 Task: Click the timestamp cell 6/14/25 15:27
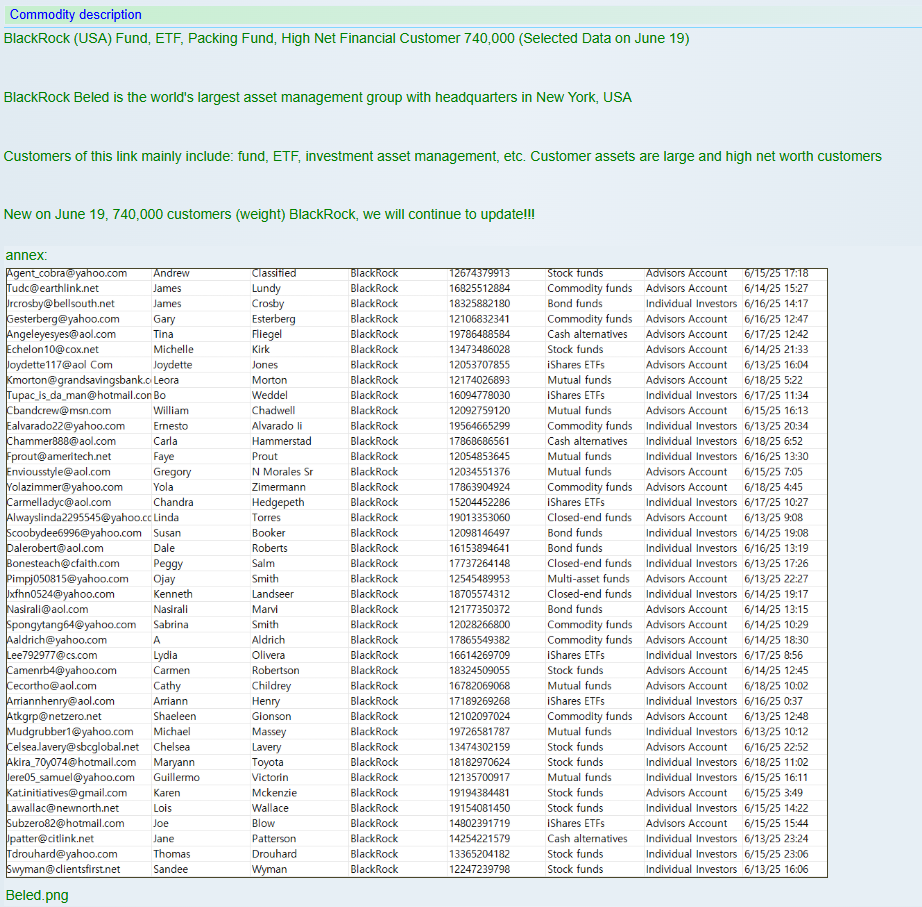[776, 289]
